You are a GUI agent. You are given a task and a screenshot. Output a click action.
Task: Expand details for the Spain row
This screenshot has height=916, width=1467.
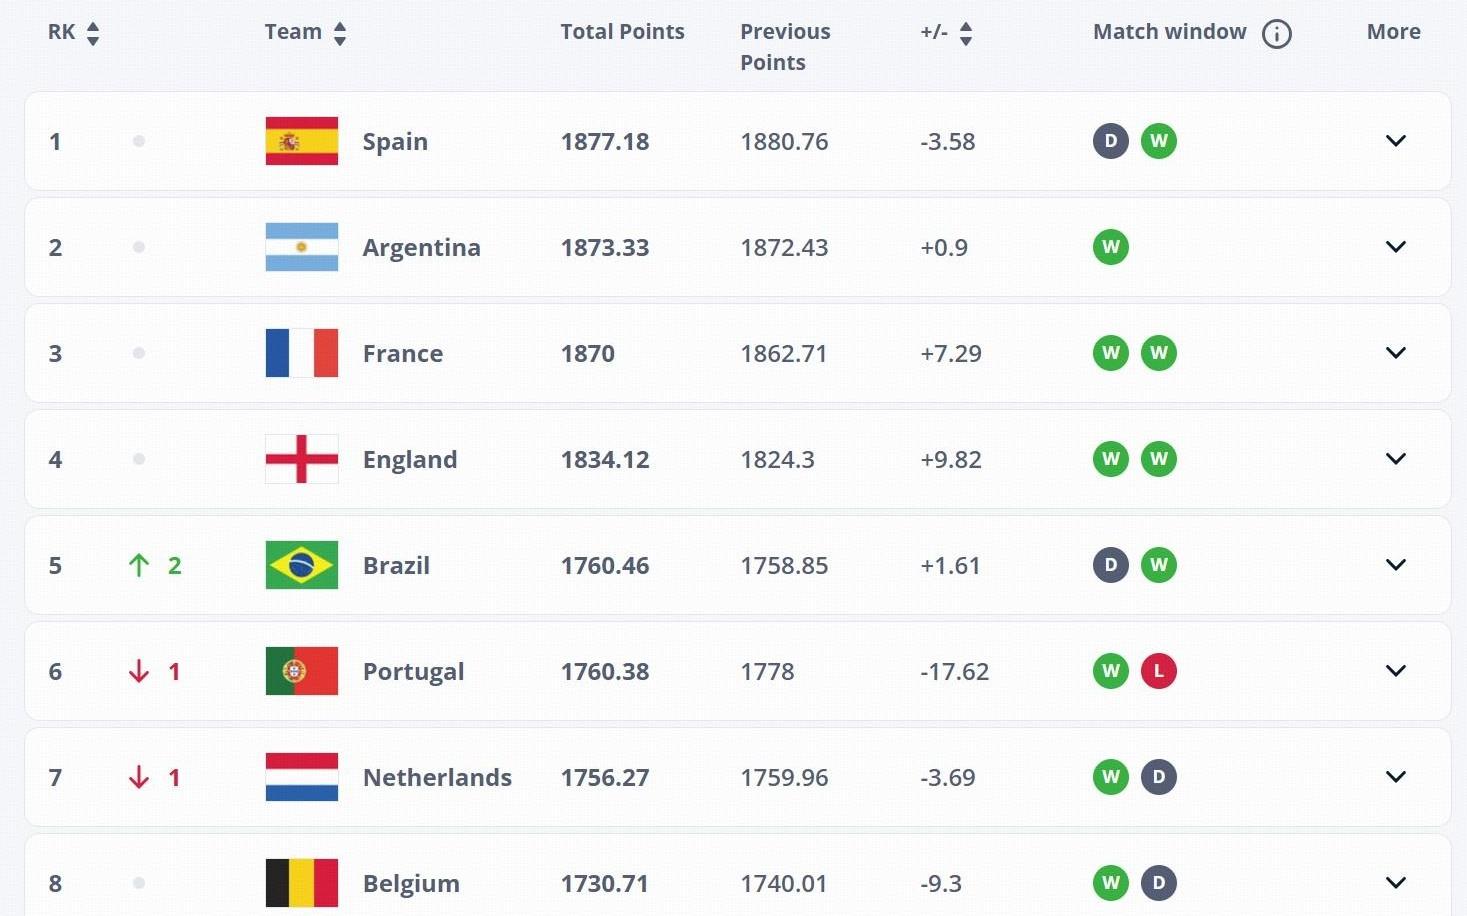click(x=1395, y=141)
